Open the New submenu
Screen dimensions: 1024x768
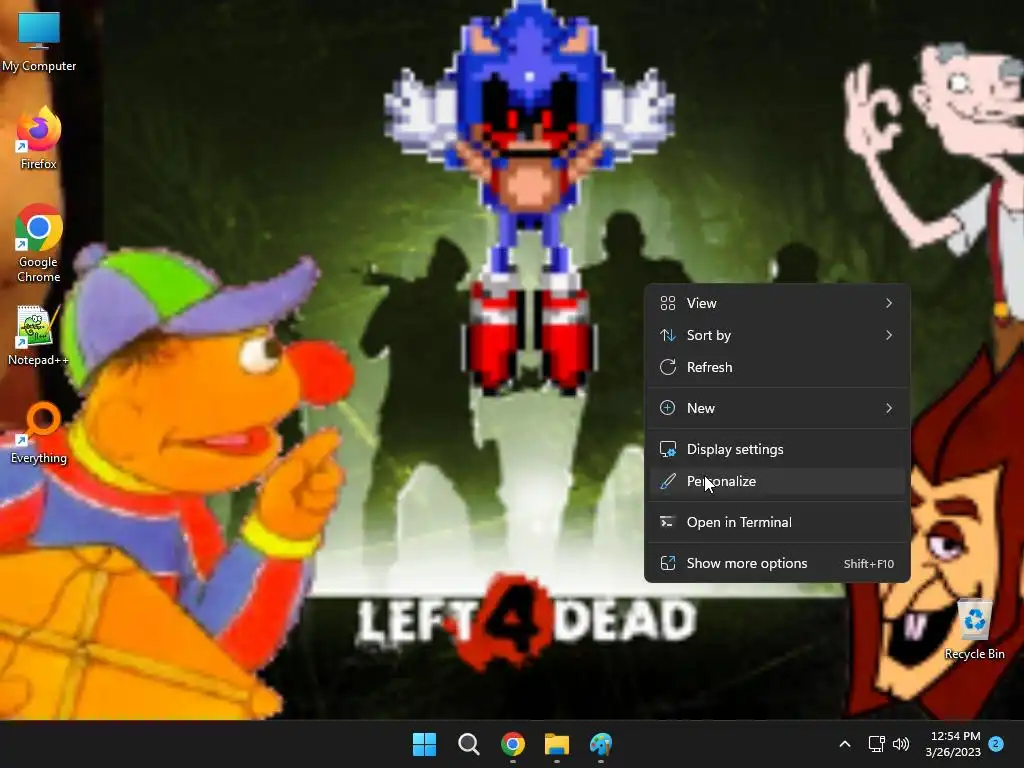(777, 408)
